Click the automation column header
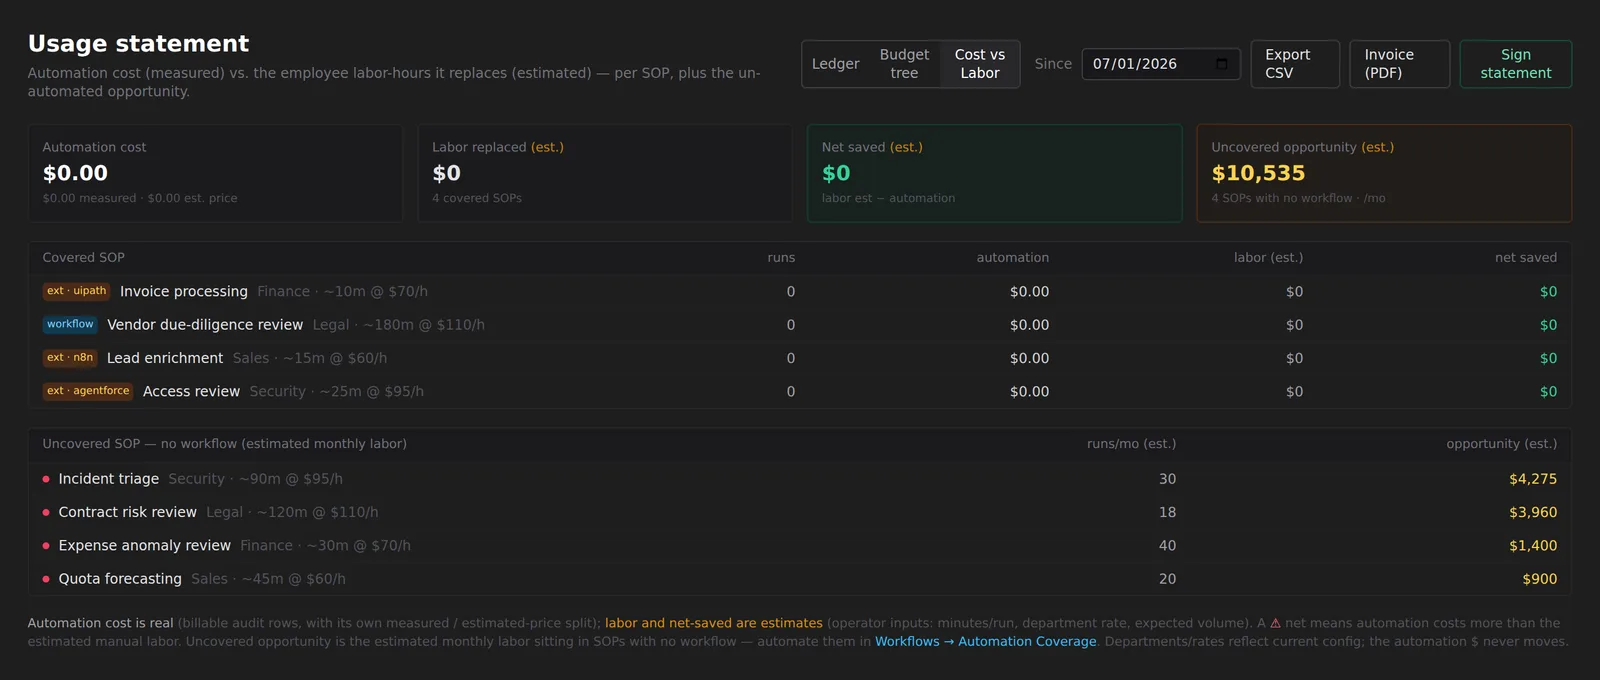1600x680 pixels. coord(1013,258)
